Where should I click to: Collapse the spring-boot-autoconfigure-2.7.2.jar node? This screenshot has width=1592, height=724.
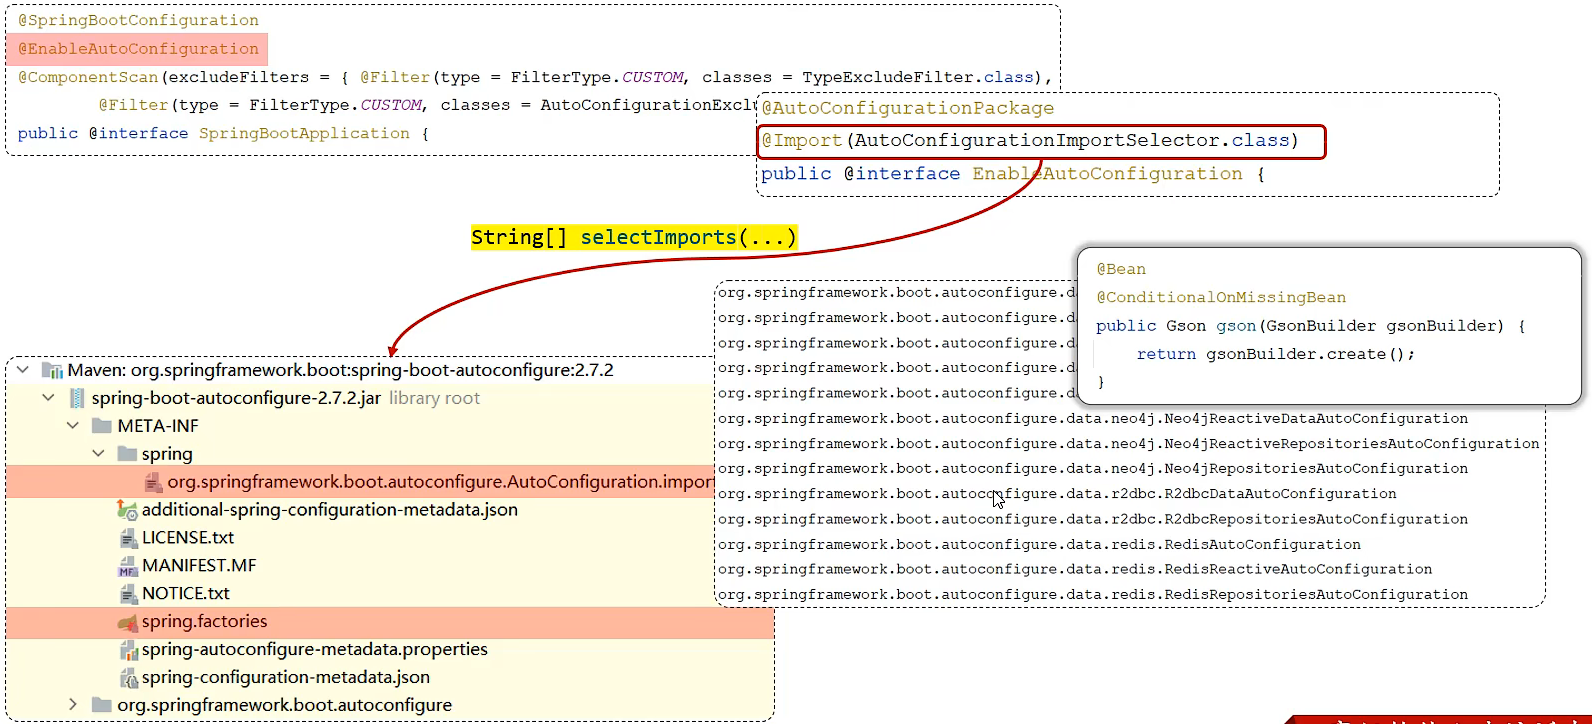[x=48, y=398]
